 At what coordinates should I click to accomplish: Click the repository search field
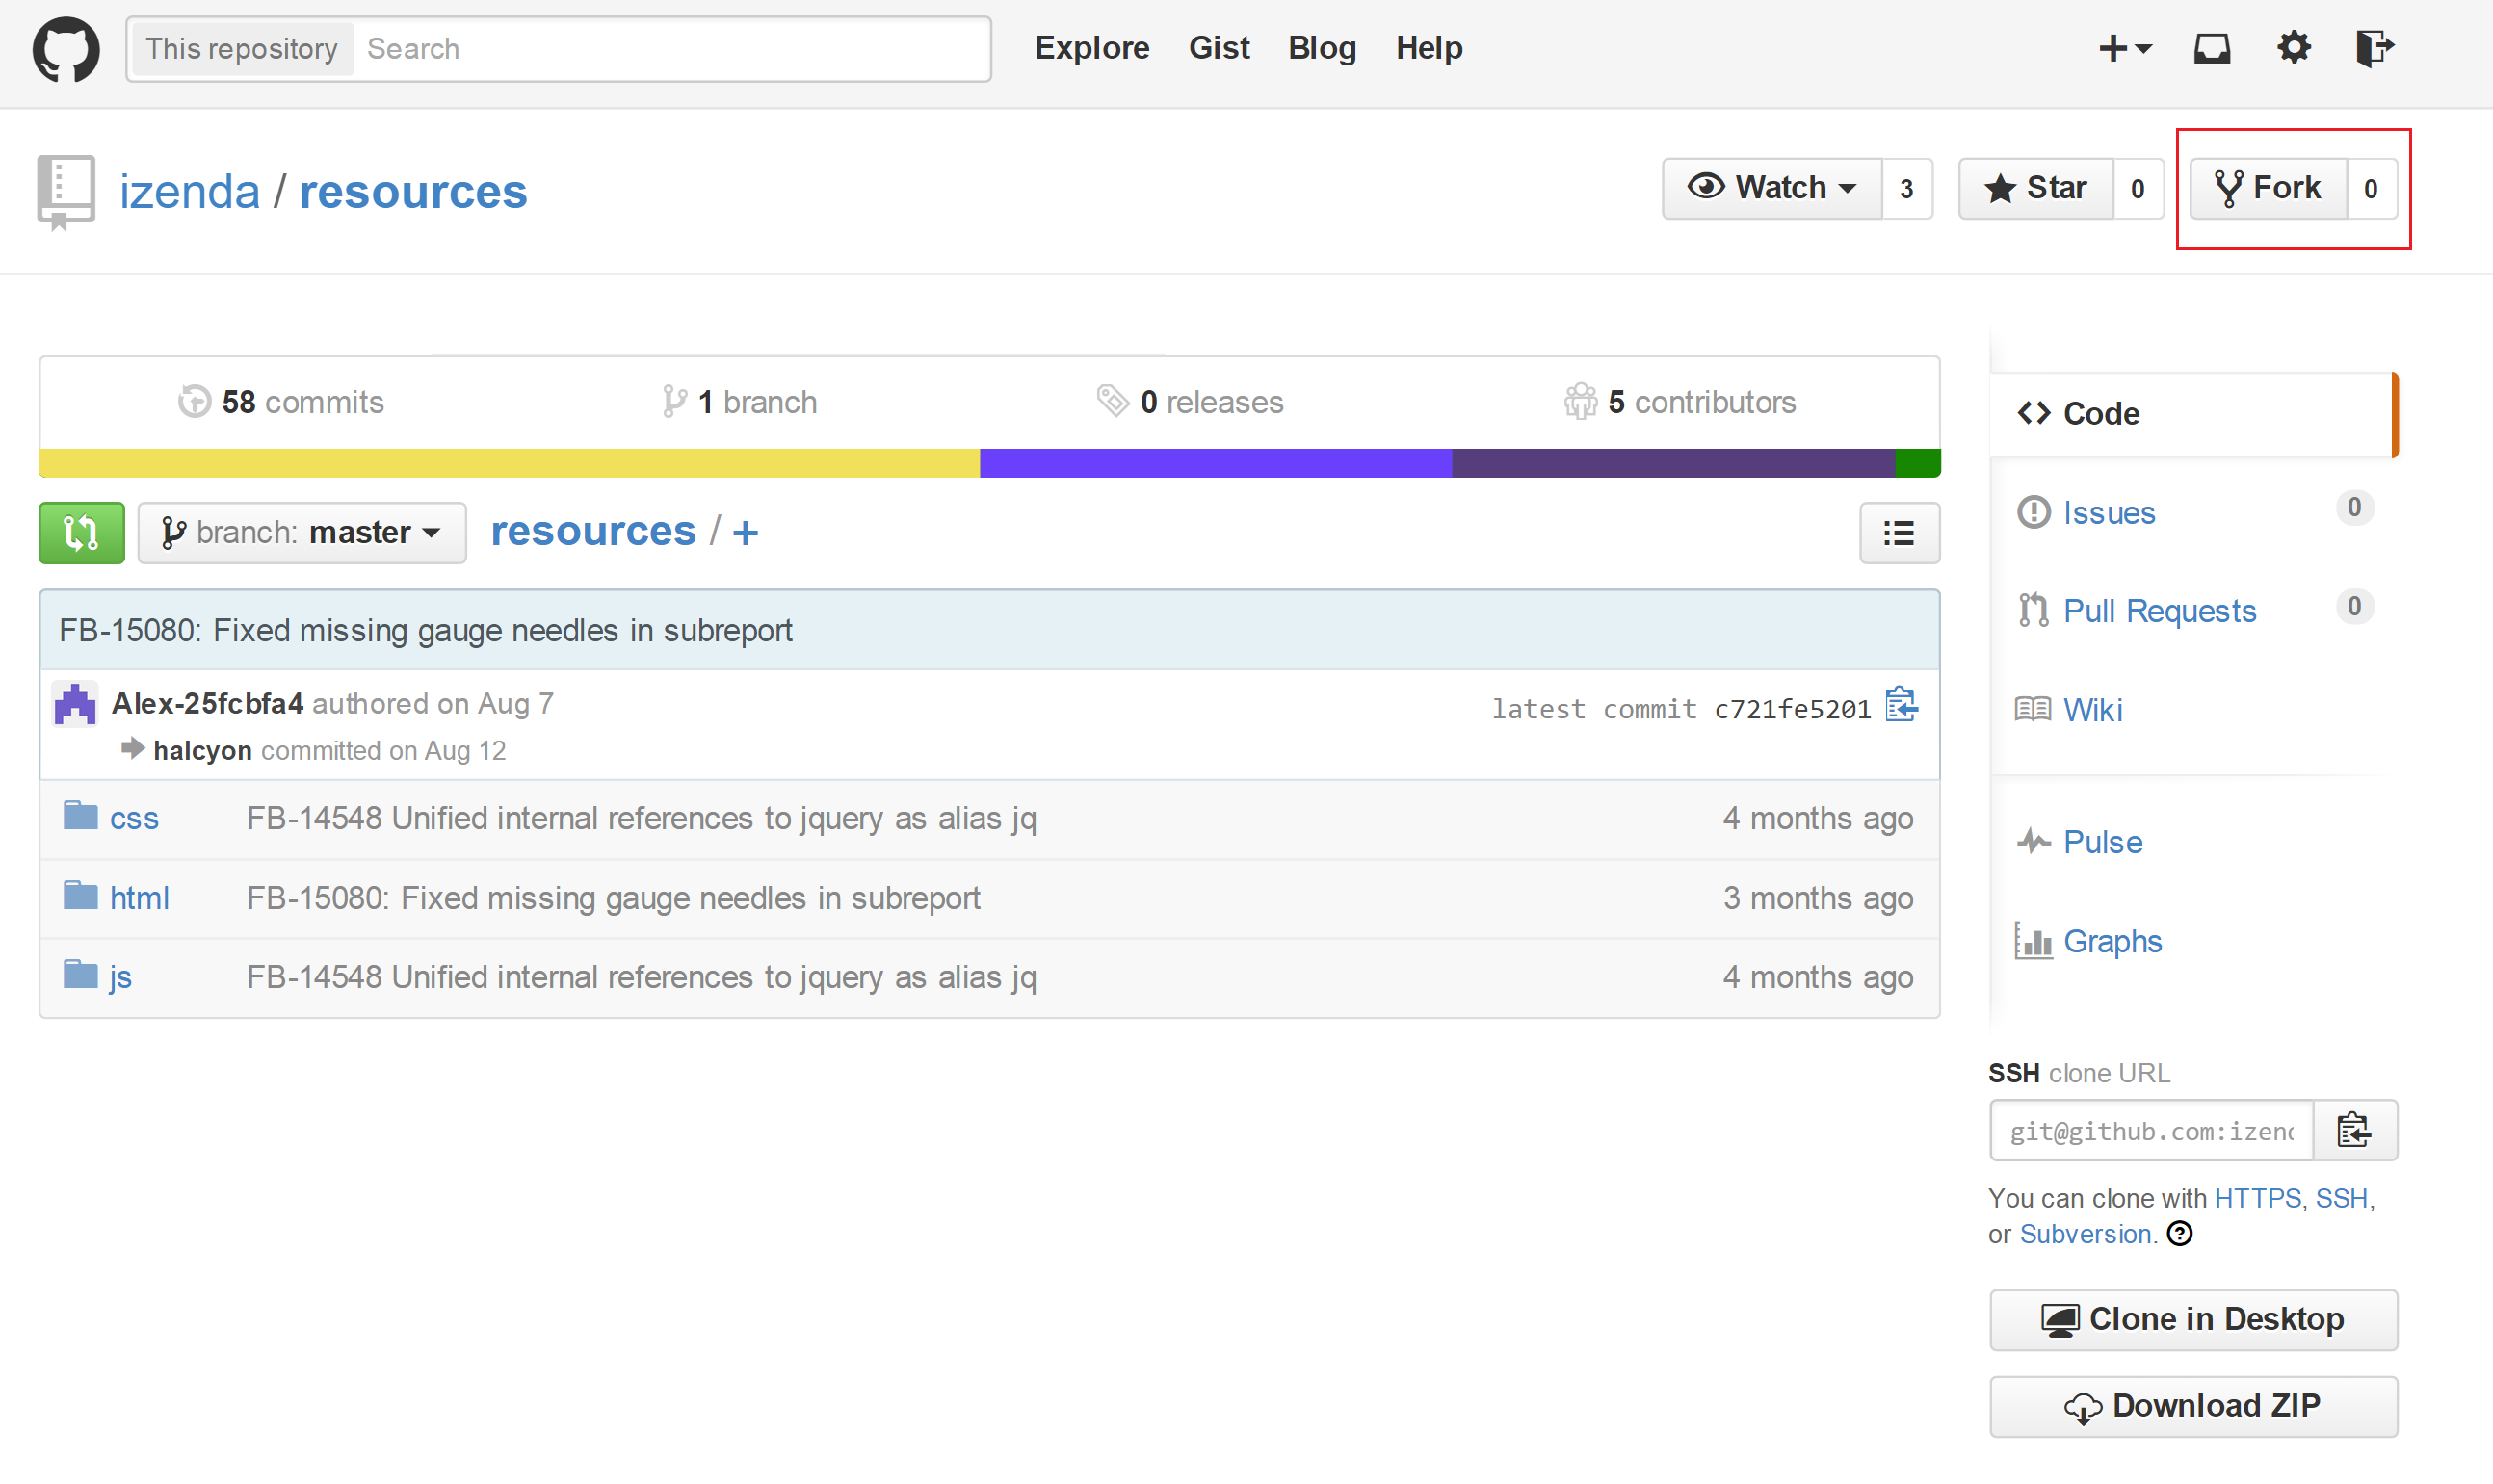click(671, 49)
